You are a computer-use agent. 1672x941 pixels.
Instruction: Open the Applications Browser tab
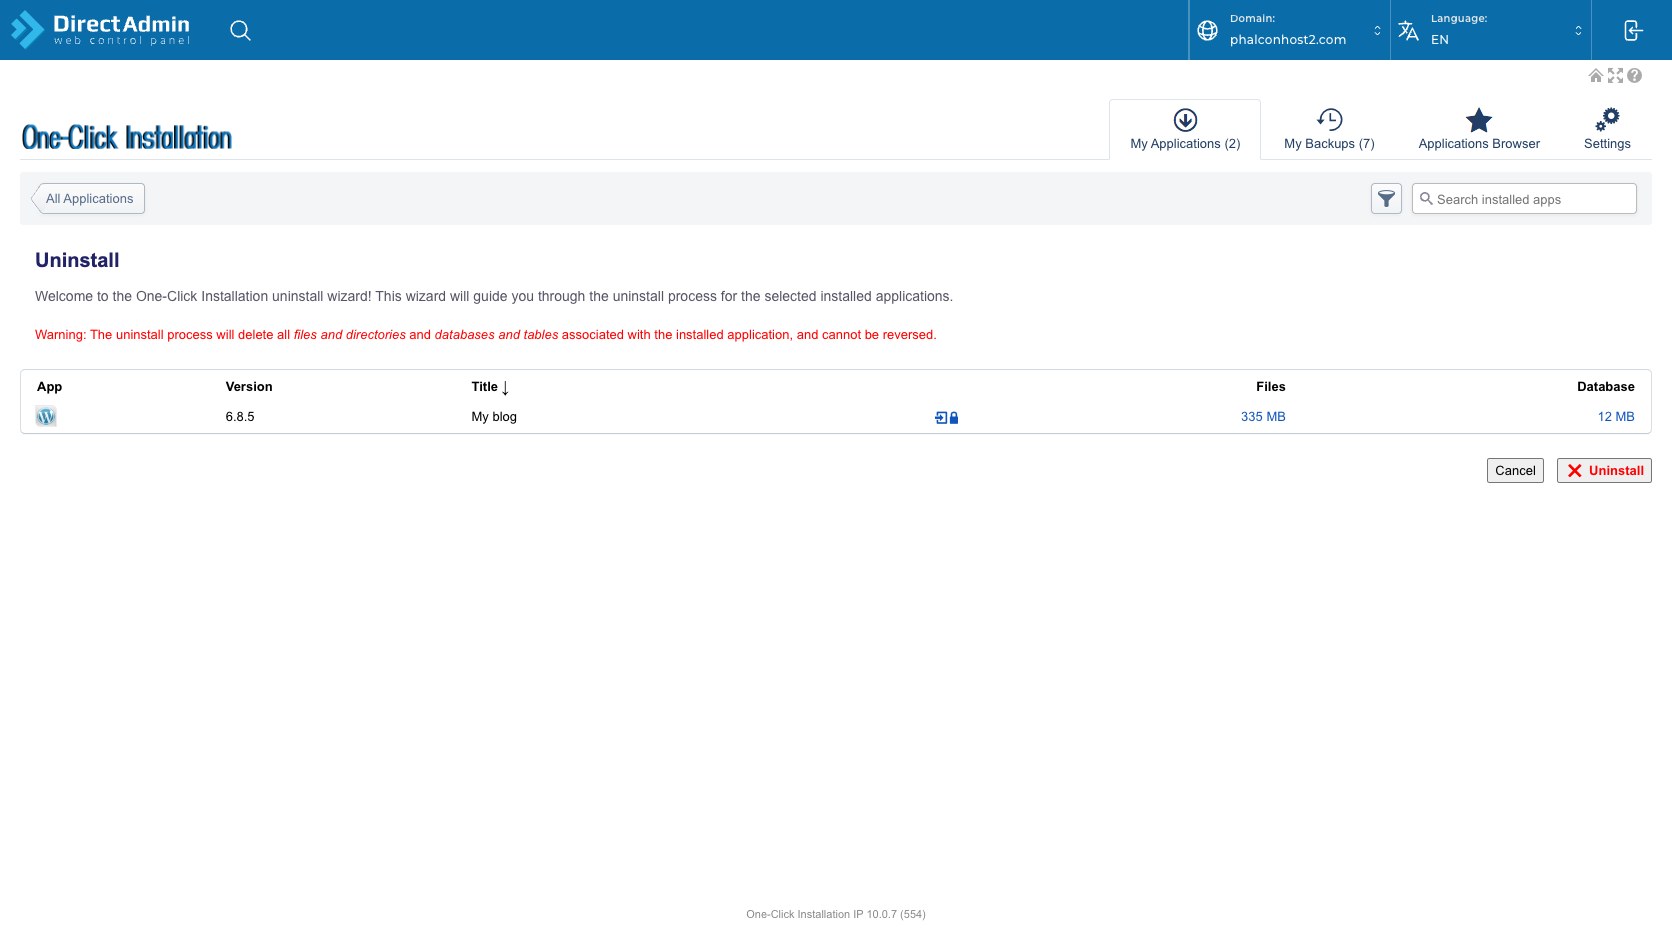click(x=1479, y=130)
